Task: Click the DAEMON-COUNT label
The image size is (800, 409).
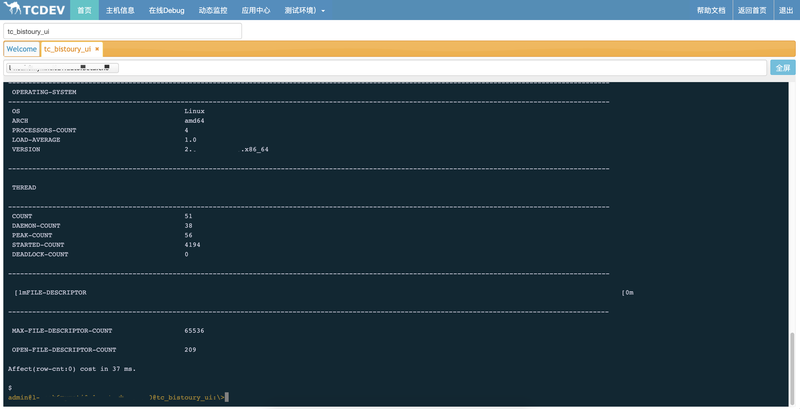Action: 36,226
